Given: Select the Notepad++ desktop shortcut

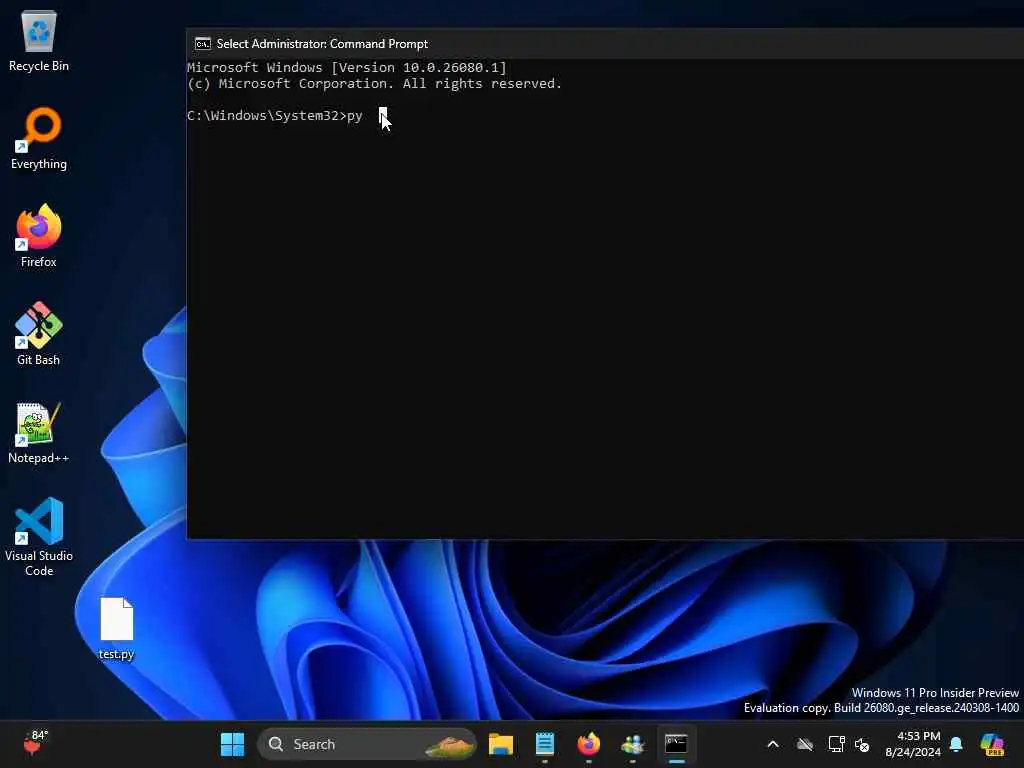Looking at the screenshot, I should [x=39, y=432].
